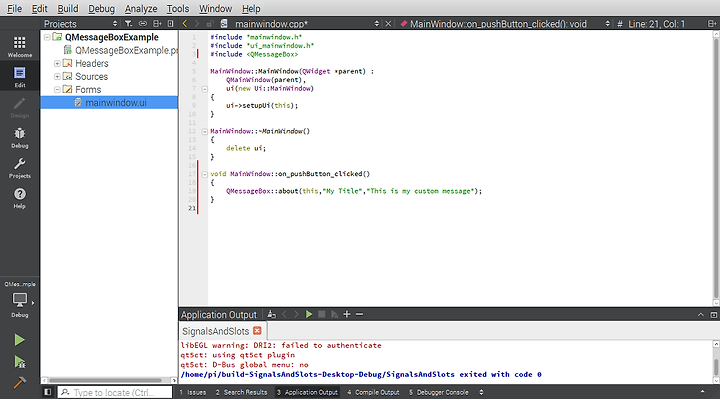720x399 pixels.
Task: Show the Issues pane
Action: (x=192, y=392)
